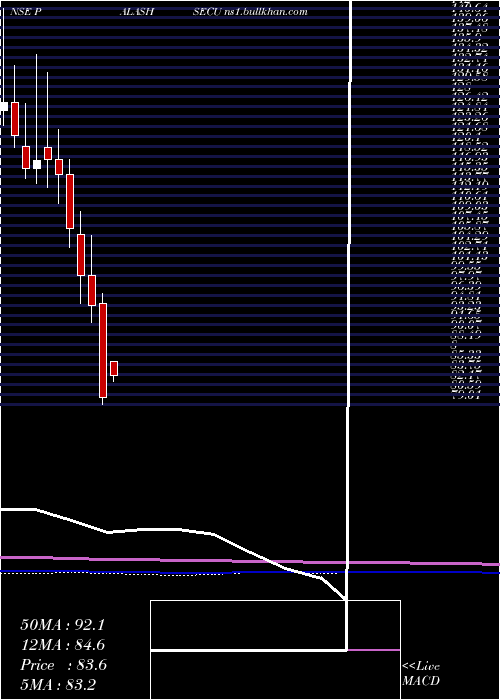Image resolution: width=500 pixels, height=700 pixels.
Task: Click the 'SECU ns1.bullkhan.com' watermark title
Action: 250,12
